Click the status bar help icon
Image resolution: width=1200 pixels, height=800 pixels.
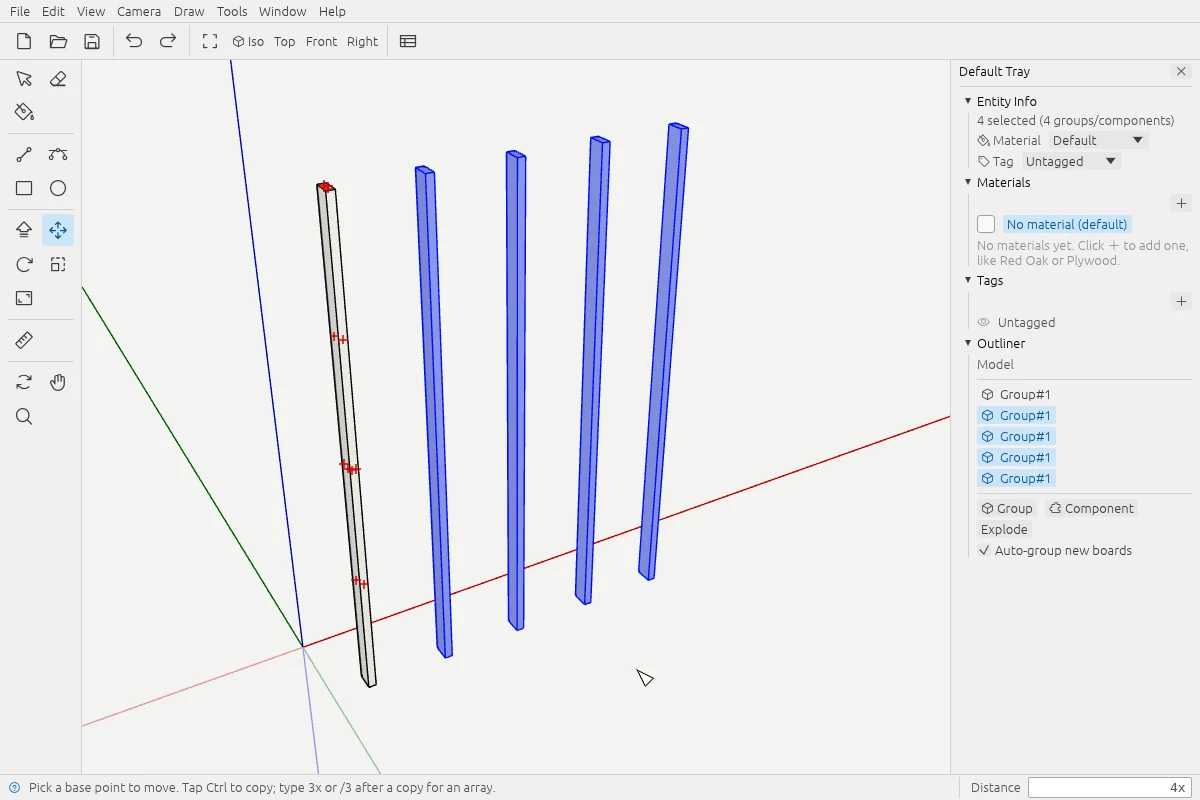pos(14,787)
